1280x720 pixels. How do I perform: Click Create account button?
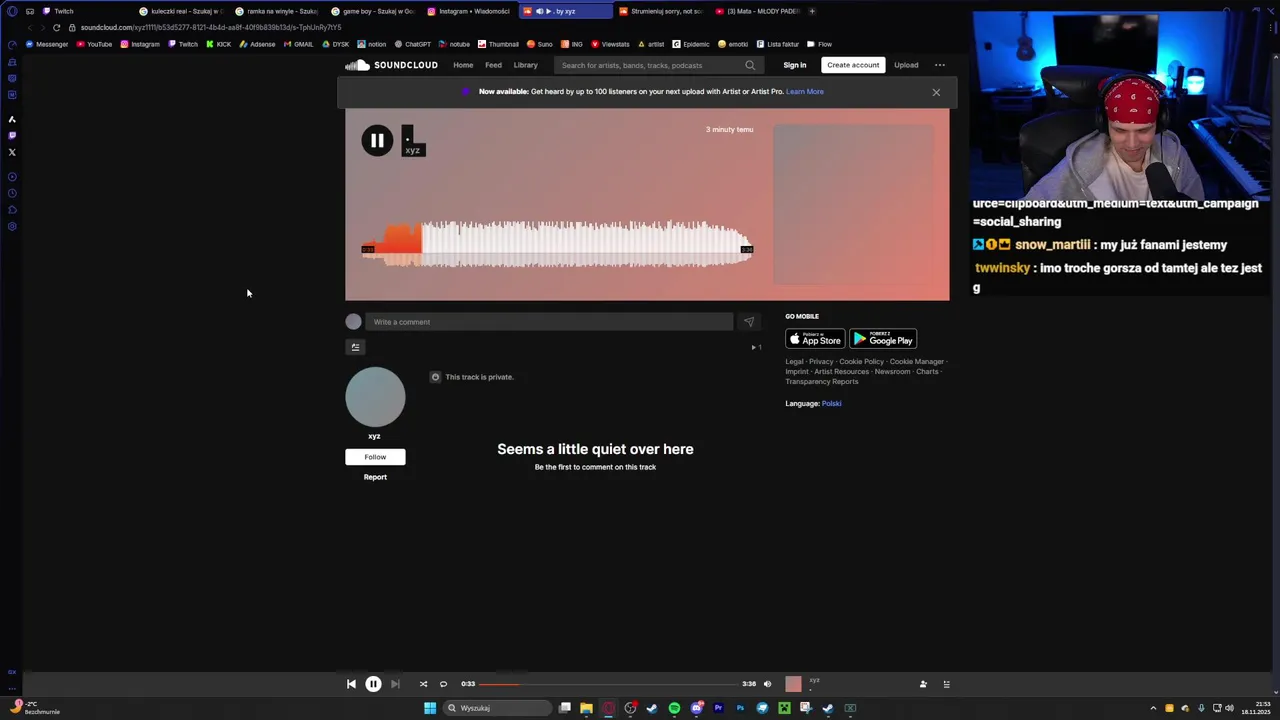[x=853, y=65]
